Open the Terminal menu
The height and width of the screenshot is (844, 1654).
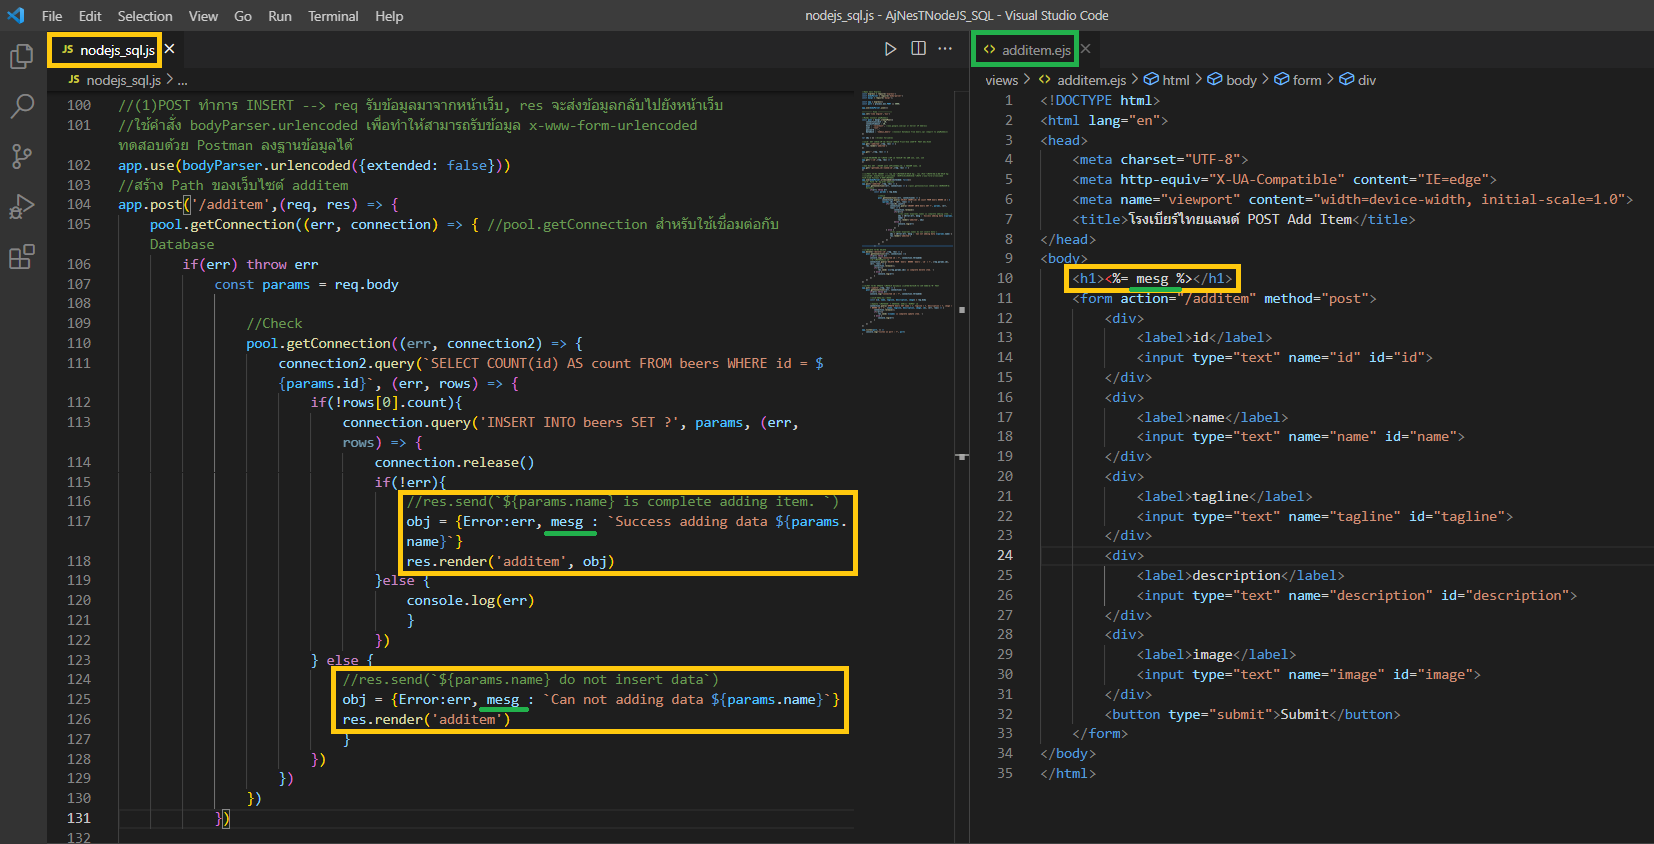(333, 16)
